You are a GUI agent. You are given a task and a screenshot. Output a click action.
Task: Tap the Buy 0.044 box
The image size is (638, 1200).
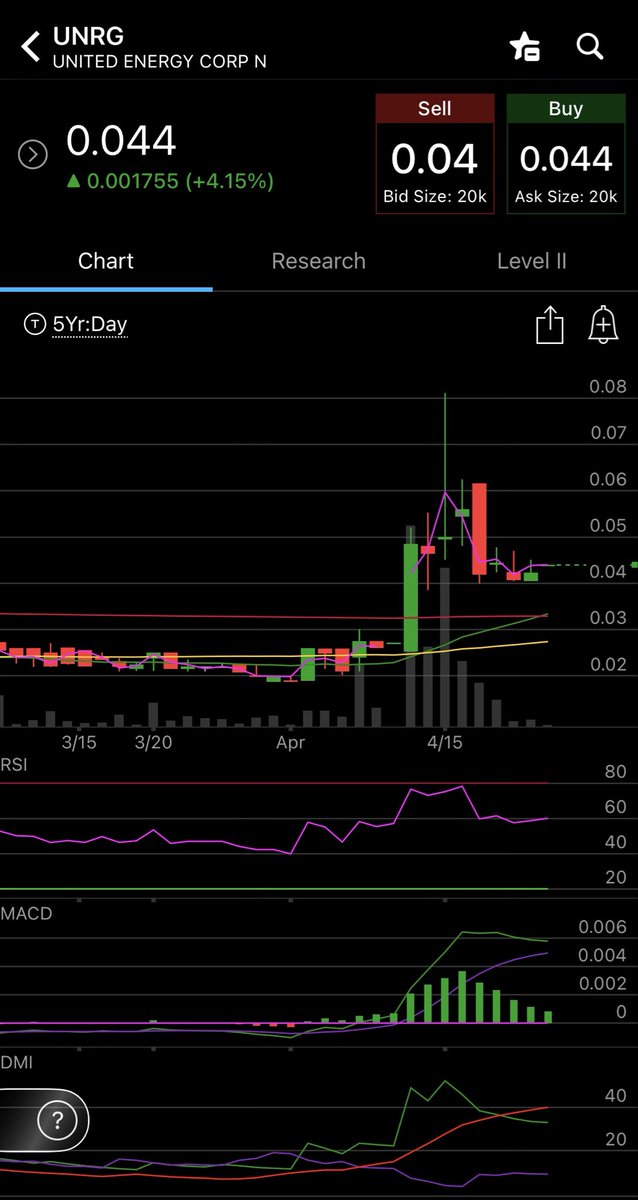coord(566,153)
